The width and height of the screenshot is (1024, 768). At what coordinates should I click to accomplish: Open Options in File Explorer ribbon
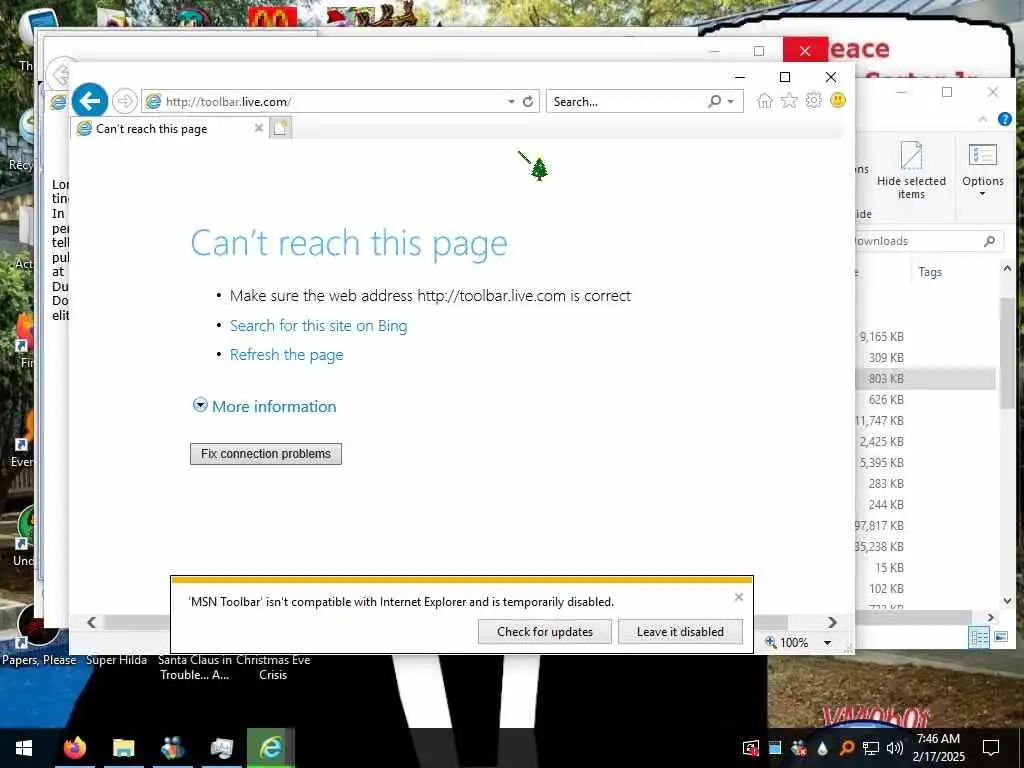pyautogui.click(x=983, y=170)
